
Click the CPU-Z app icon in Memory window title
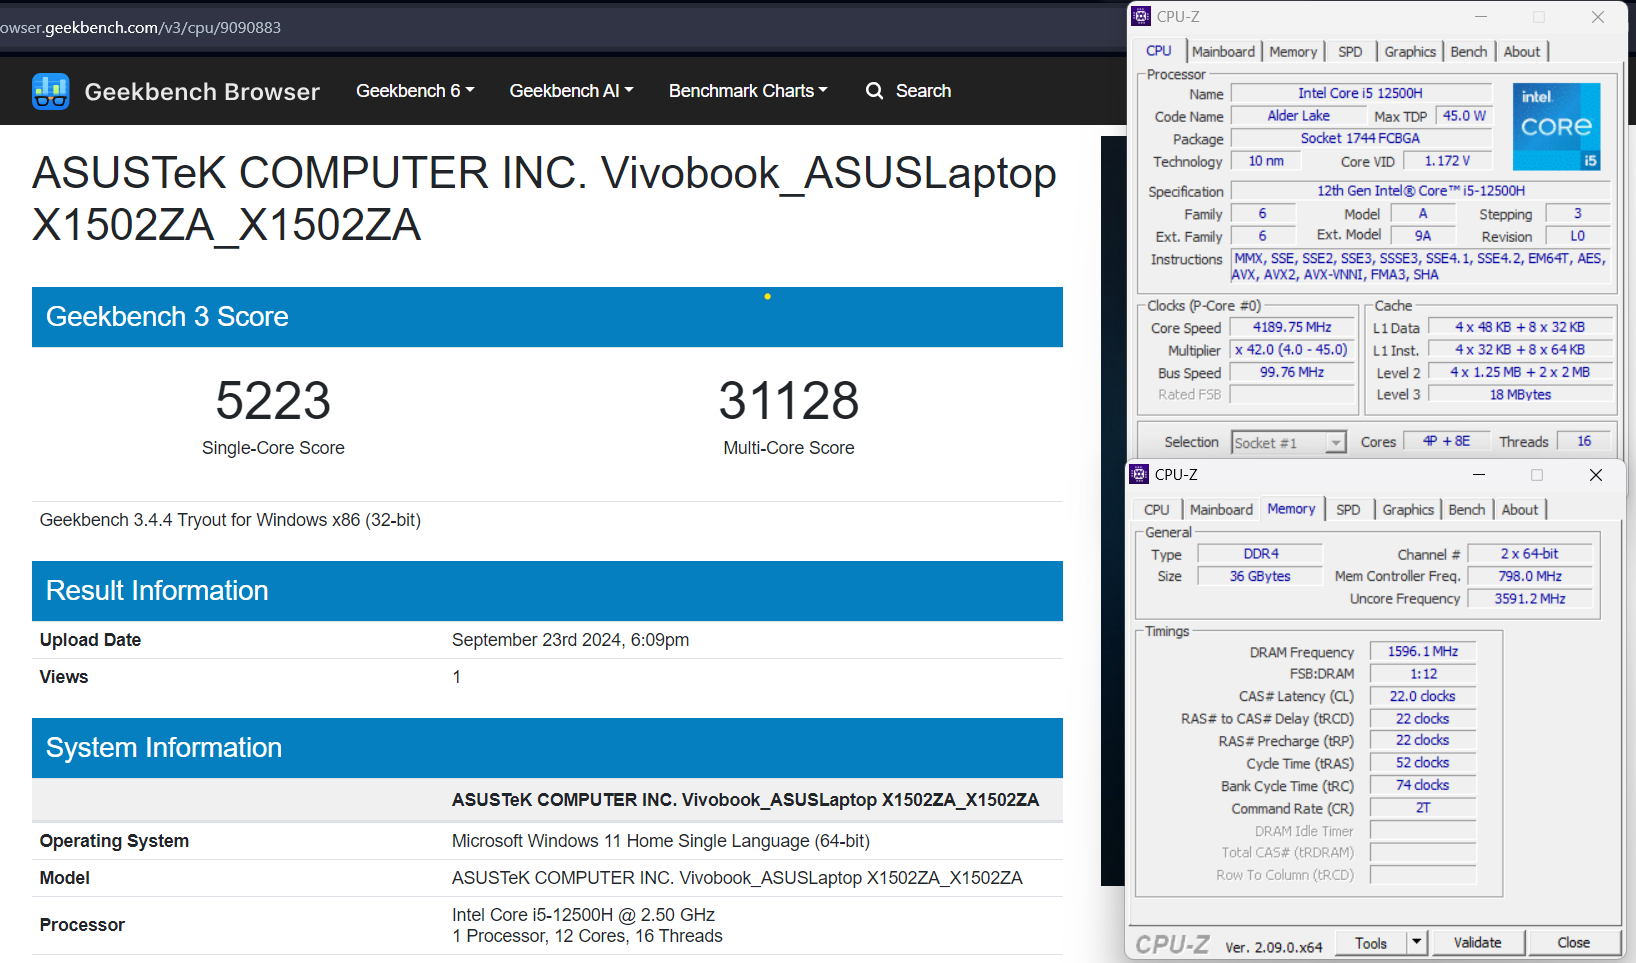[1140, 474]
